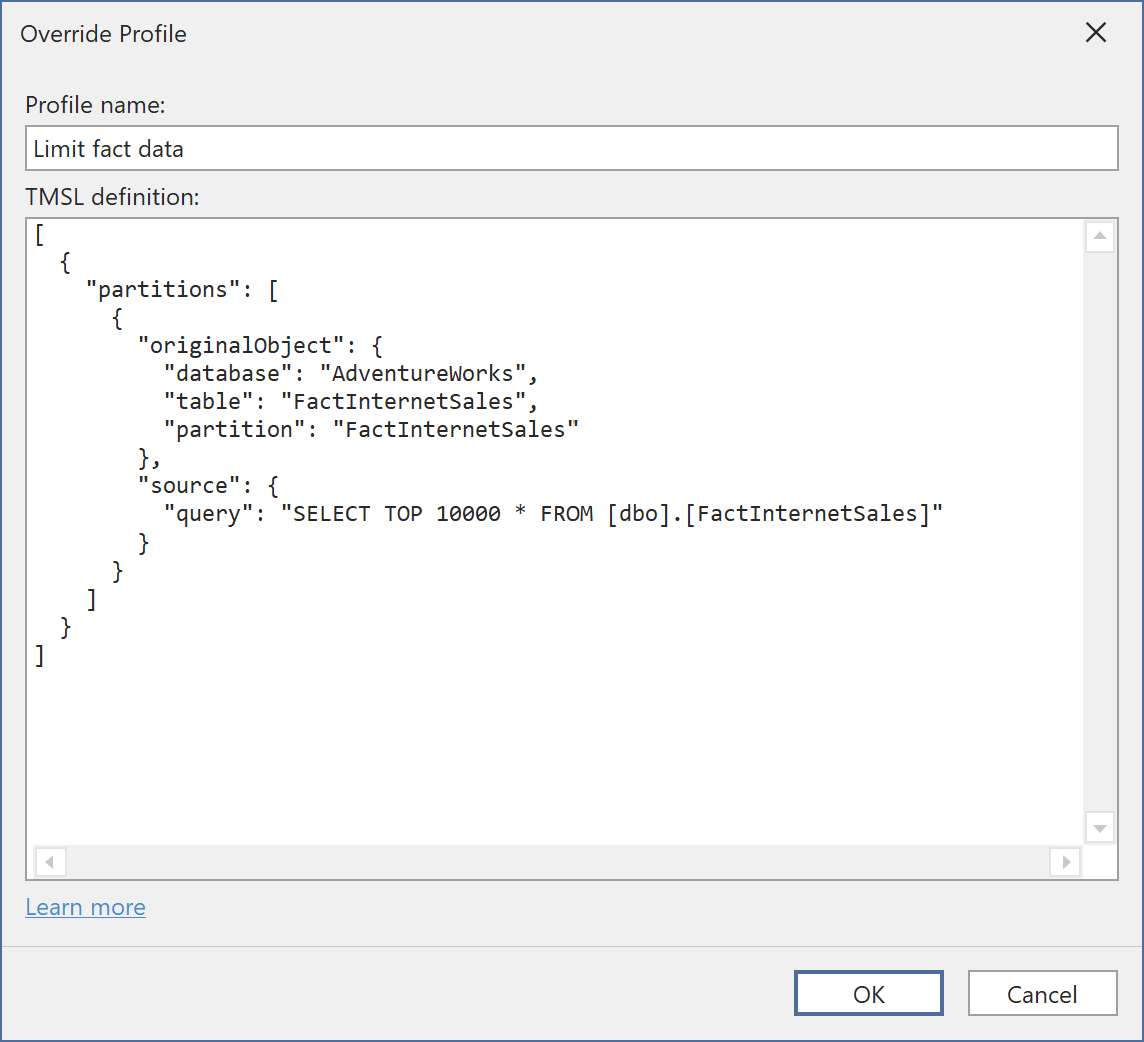Click the vertical scrollbar down arrow
The image size is (1144, 1042).
[x=1099, y=827]
